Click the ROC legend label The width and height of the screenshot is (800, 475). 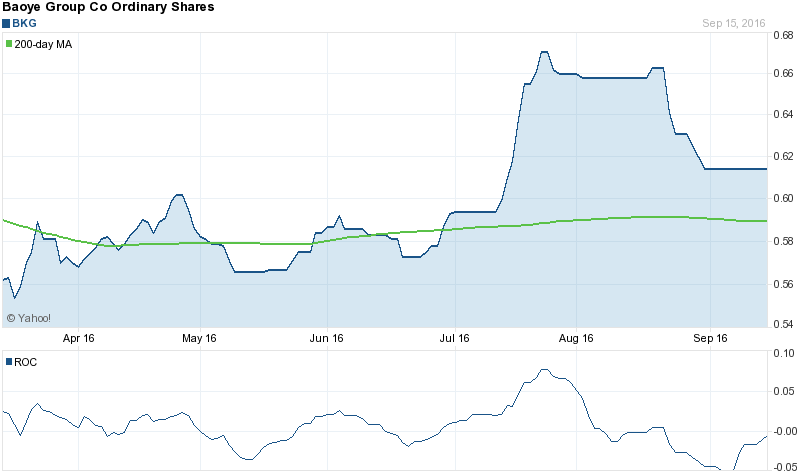pos(26,362)
